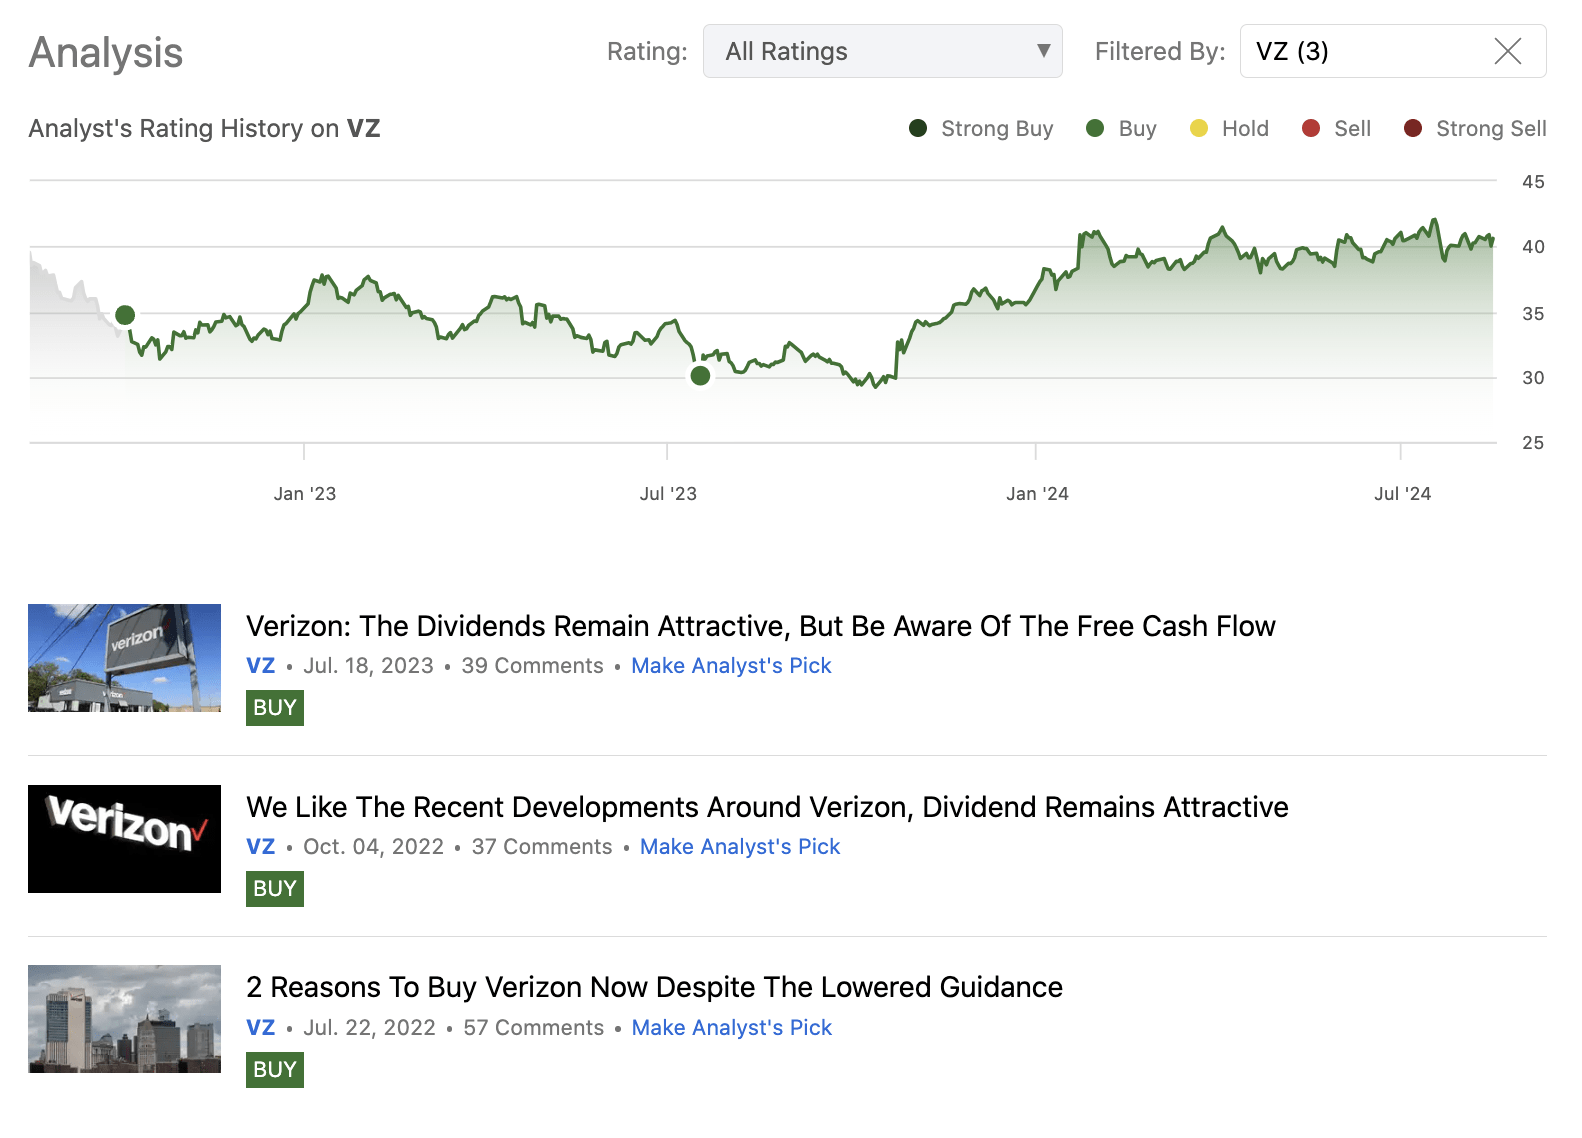Viewport: 1582px width, 1138px height.
Task: Click the red Sell legend dot
Action: pyautogui.click(x=1310, y=128)
